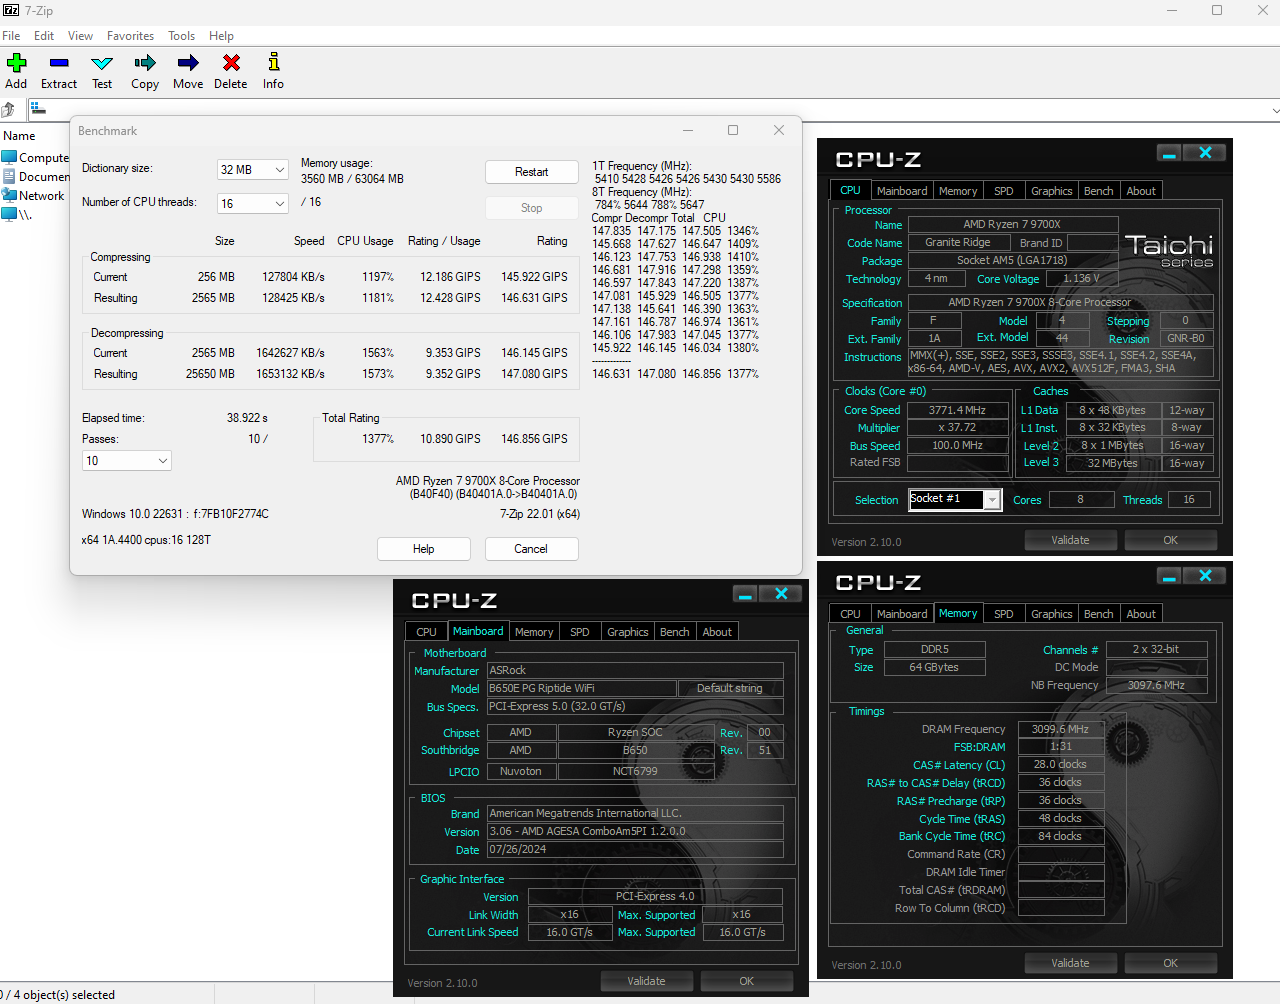Viewport: 1280px width, 1004px height.
Task: Open the Passes dropdown
Action: [127, 461]
